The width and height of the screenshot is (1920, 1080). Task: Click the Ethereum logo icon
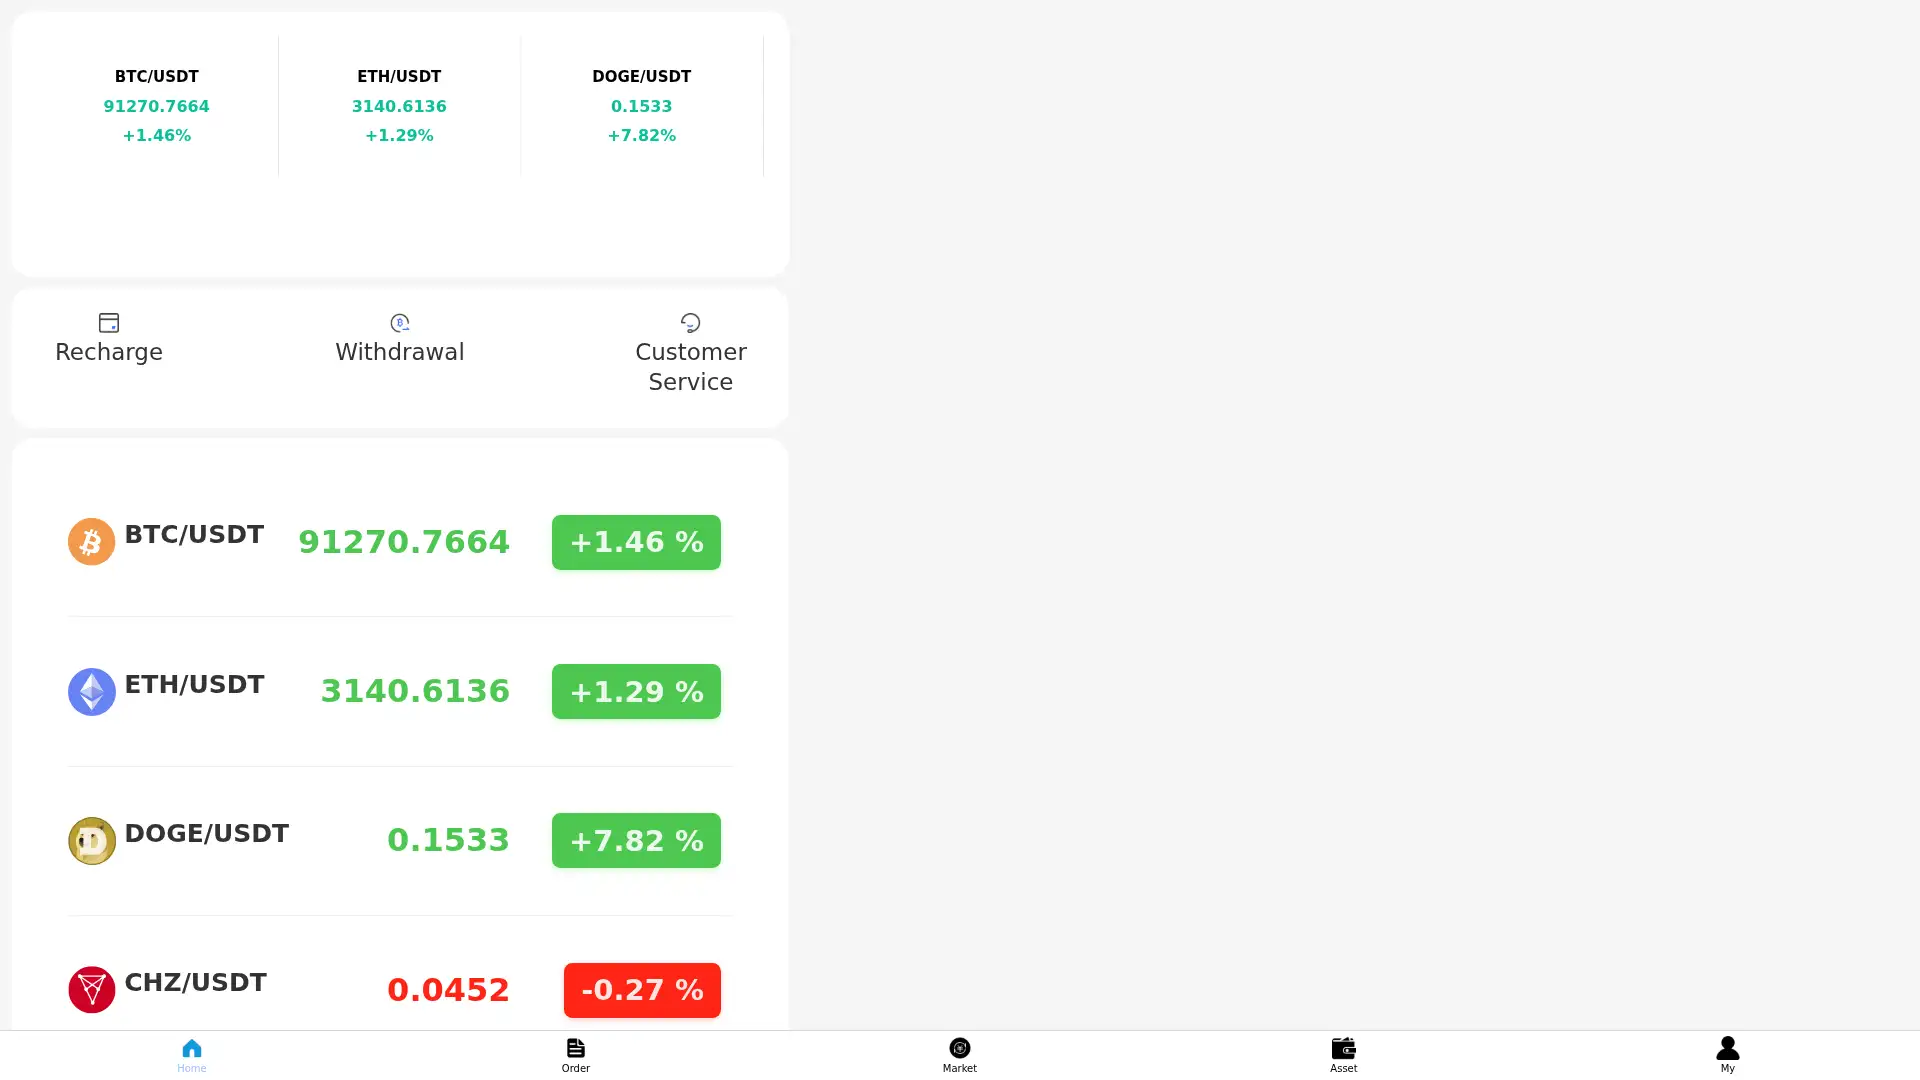click(x=91, y=691)
